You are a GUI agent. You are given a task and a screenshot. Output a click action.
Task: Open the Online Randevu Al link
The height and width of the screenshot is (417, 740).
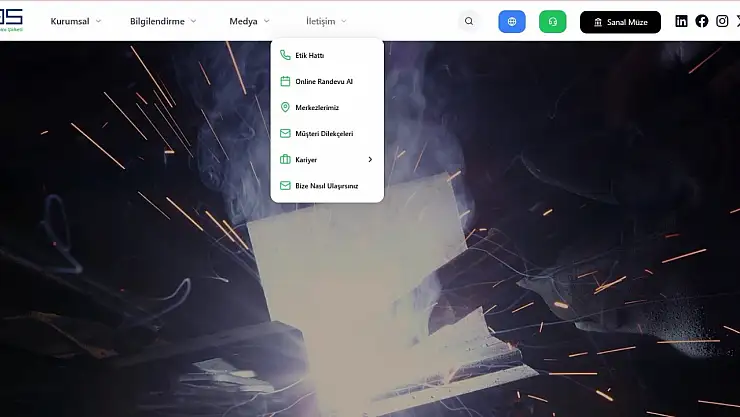(324, 82)
